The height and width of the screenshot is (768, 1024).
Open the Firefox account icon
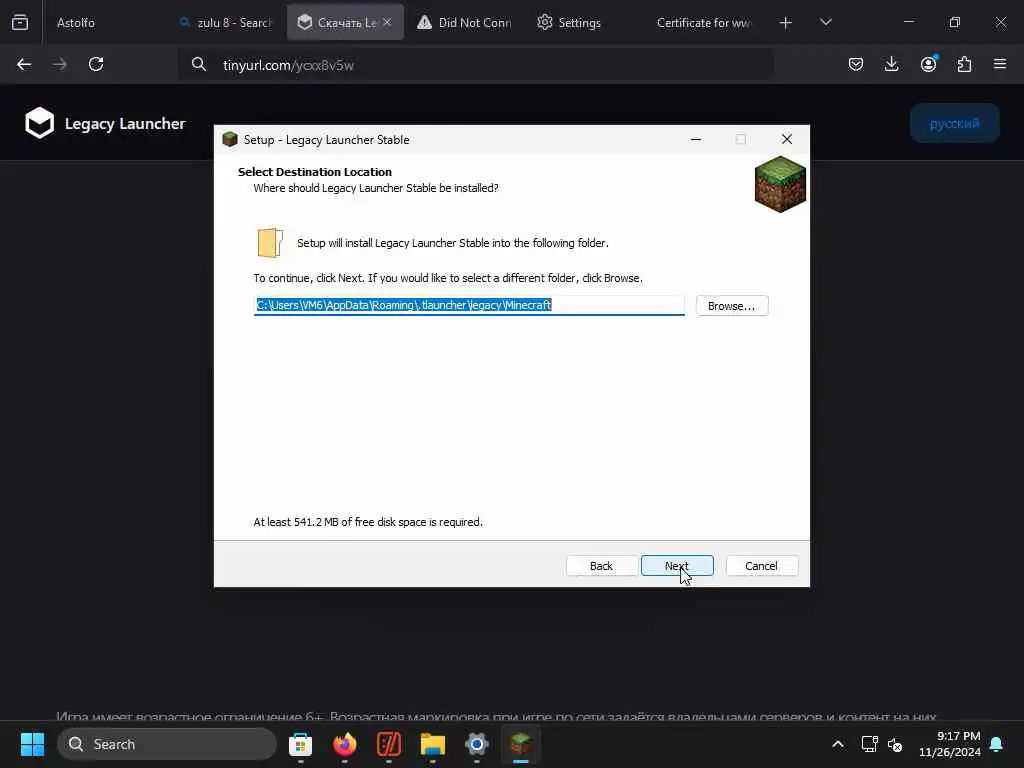tap(928, 64)
